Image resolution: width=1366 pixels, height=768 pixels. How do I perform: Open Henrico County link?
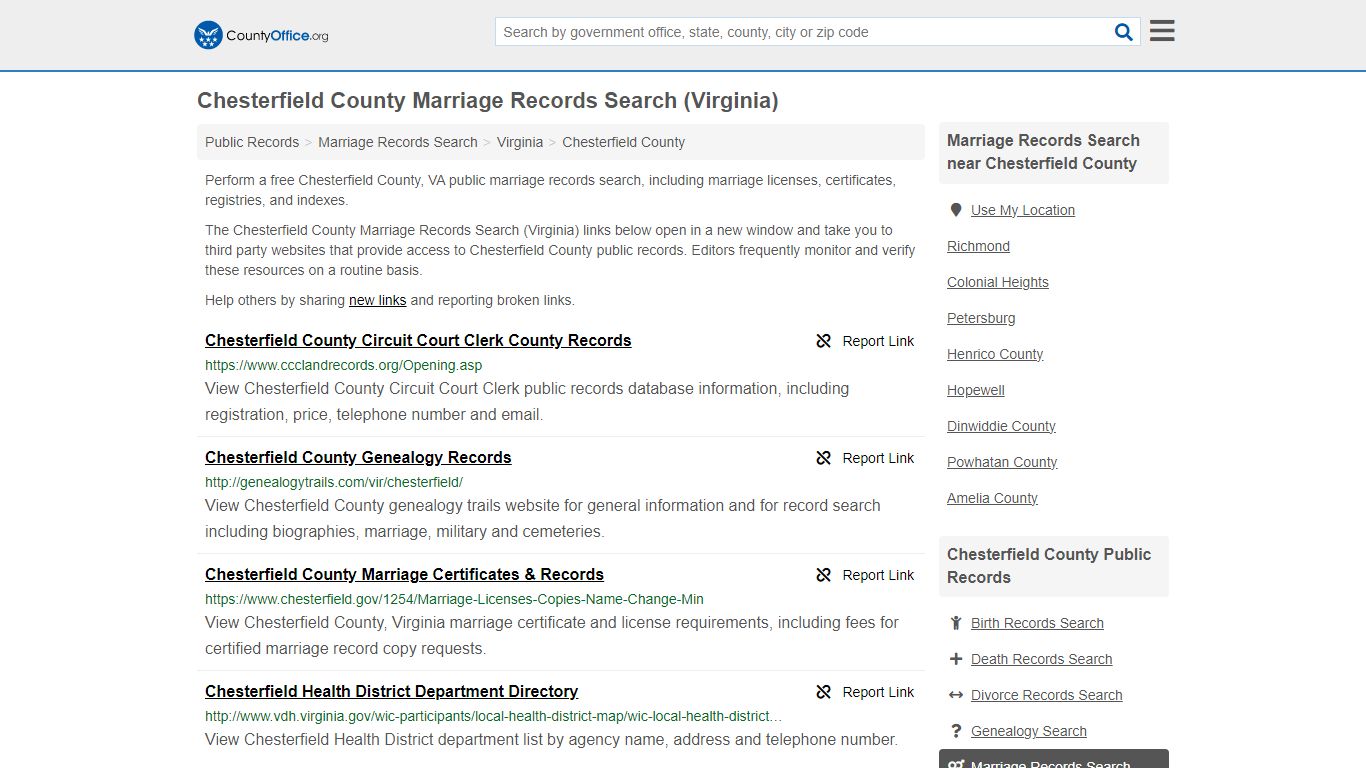pyautogui.click(x=995, y=354)
